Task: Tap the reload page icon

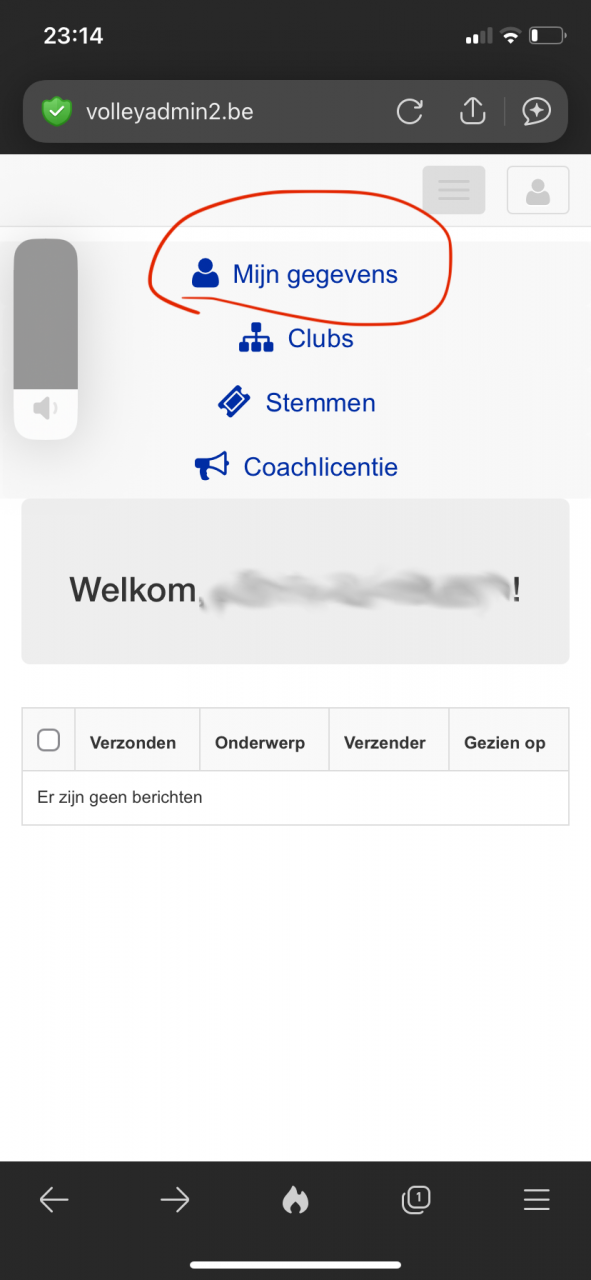Action: (410, 111)
